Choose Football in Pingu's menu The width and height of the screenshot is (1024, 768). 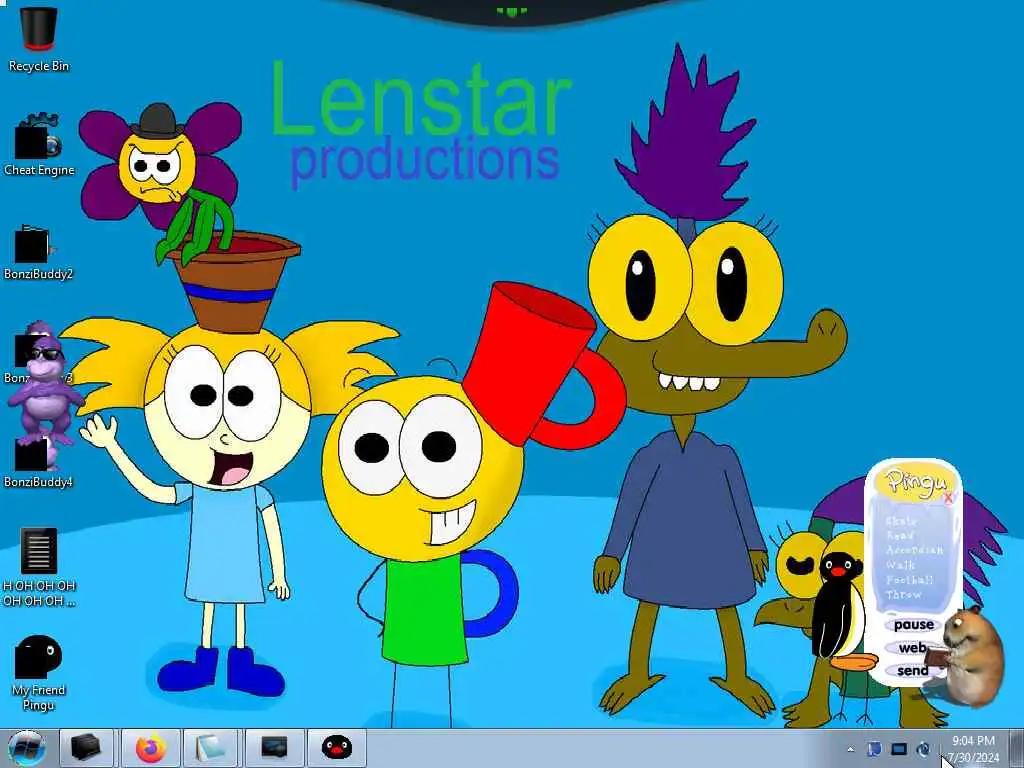click(909, 580)
